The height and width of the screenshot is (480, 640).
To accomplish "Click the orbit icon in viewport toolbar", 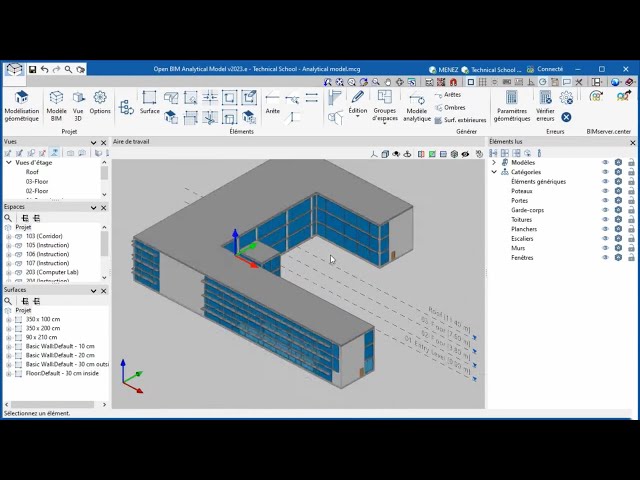I will pos(407,154).
